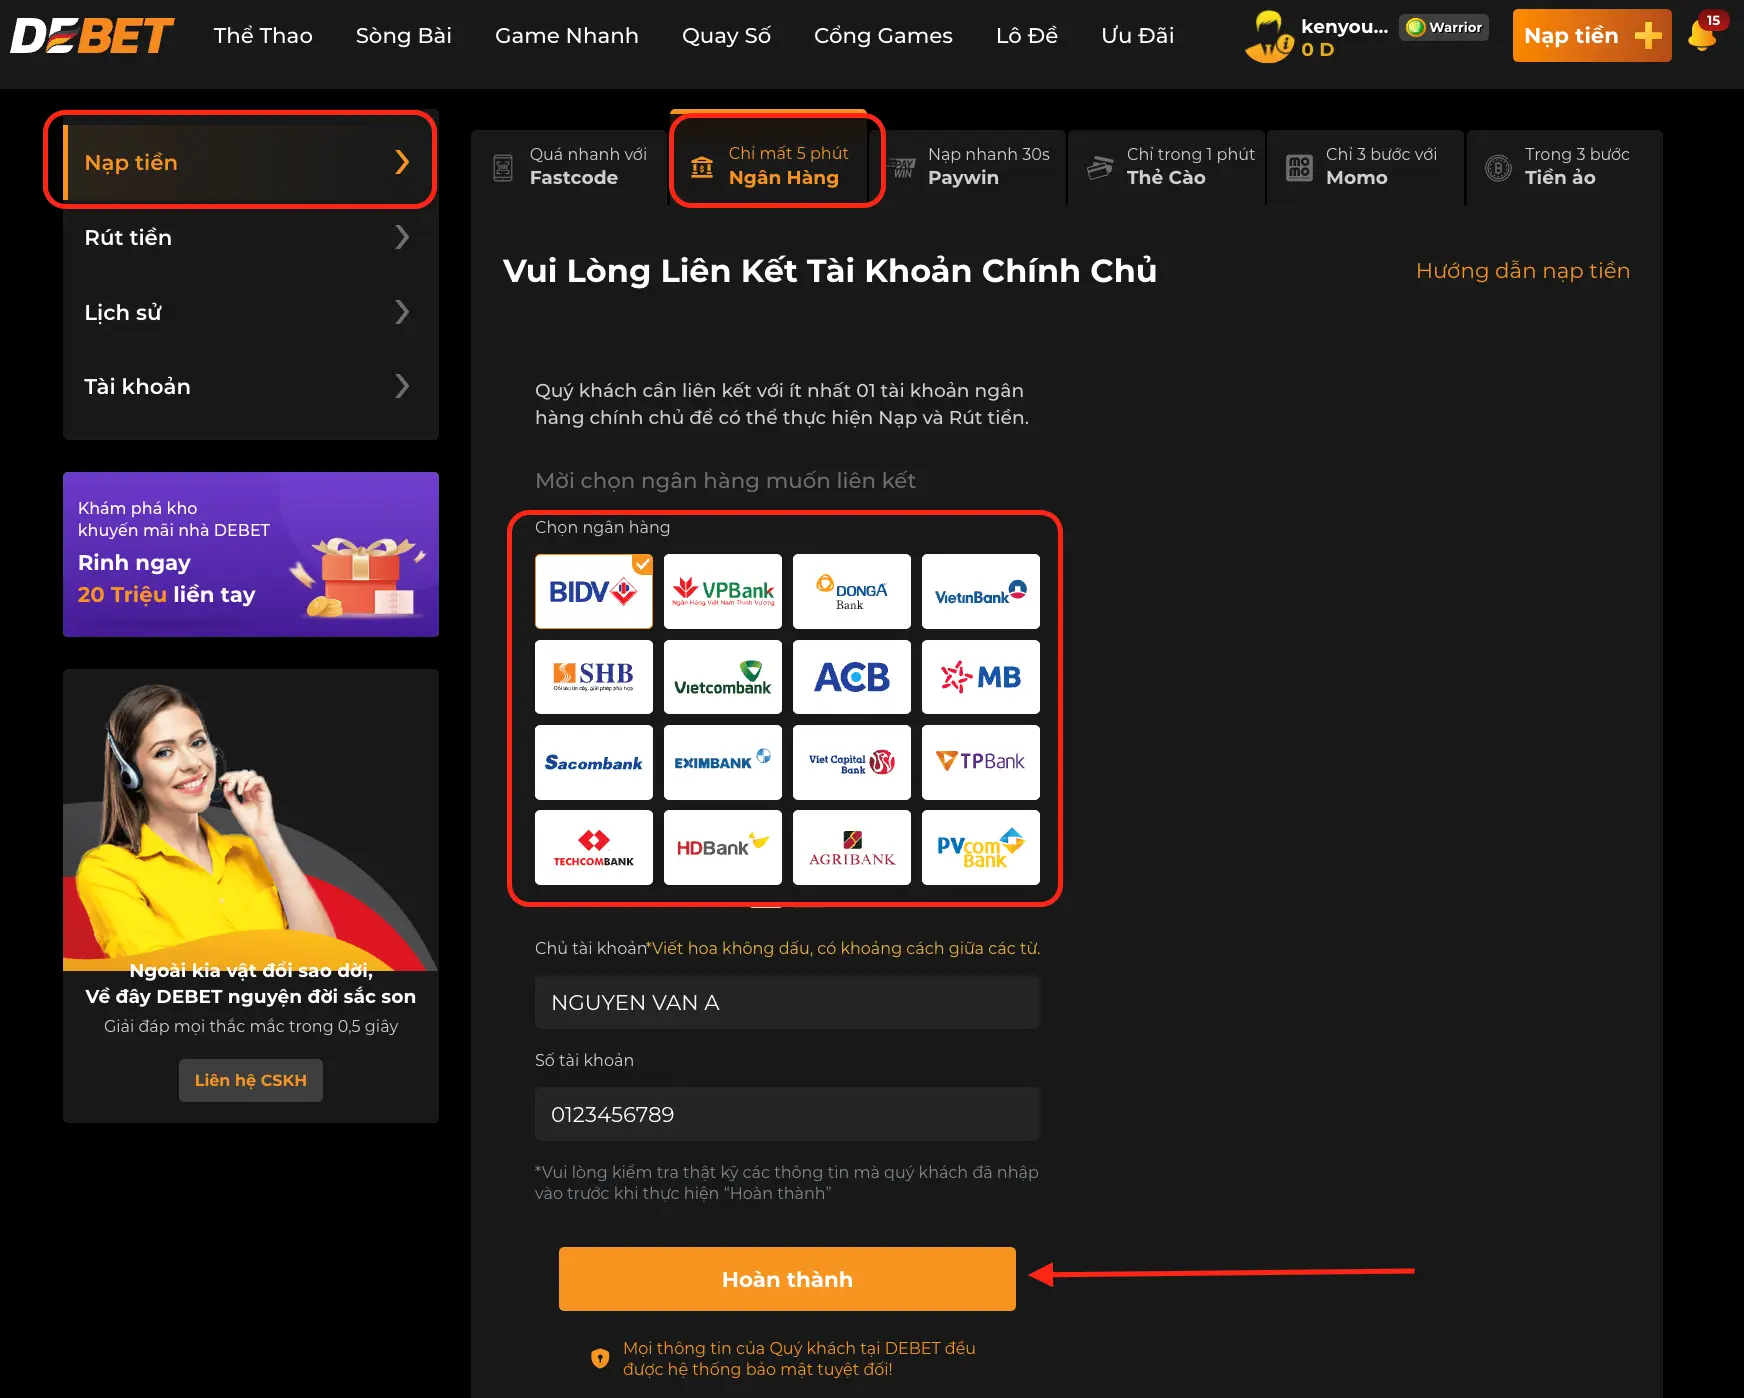
Task: Pick TPBank logo
Action: 981,762
